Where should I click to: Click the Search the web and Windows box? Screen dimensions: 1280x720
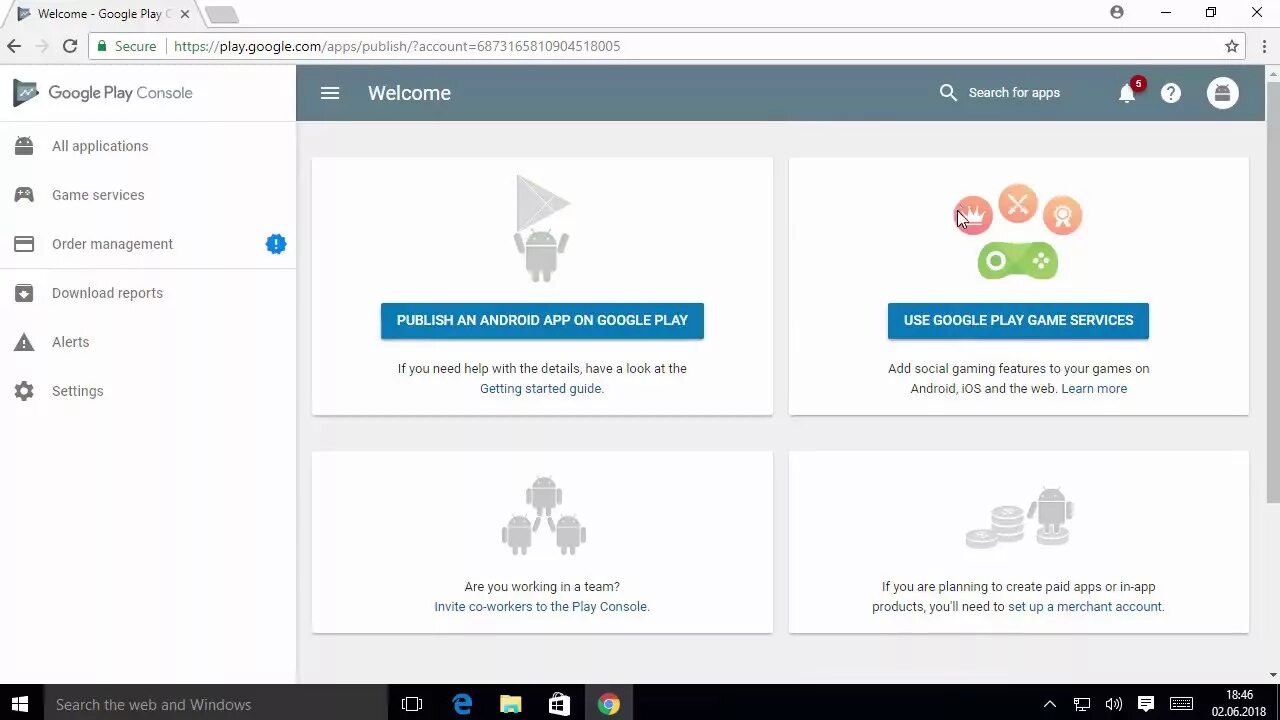click(215, 704)
